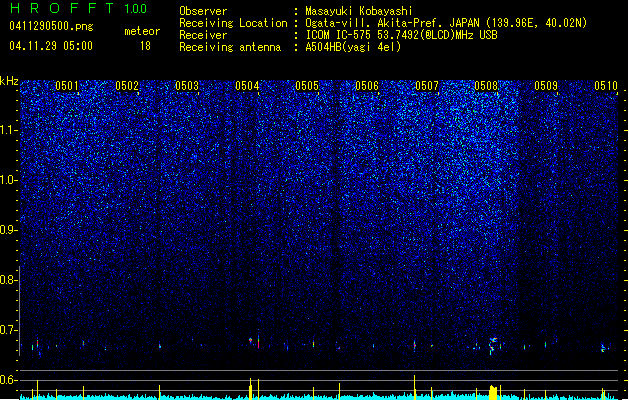Click the 0510 time marker

point(606,86)
